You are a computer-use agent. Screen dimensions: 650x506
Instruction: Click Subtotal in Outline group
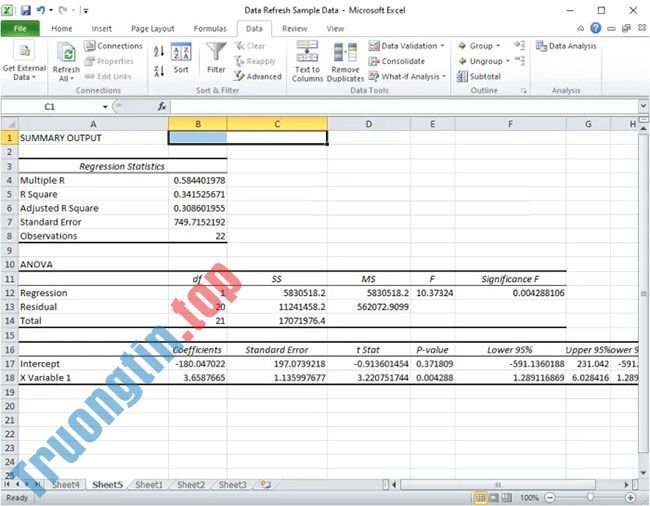479,76
